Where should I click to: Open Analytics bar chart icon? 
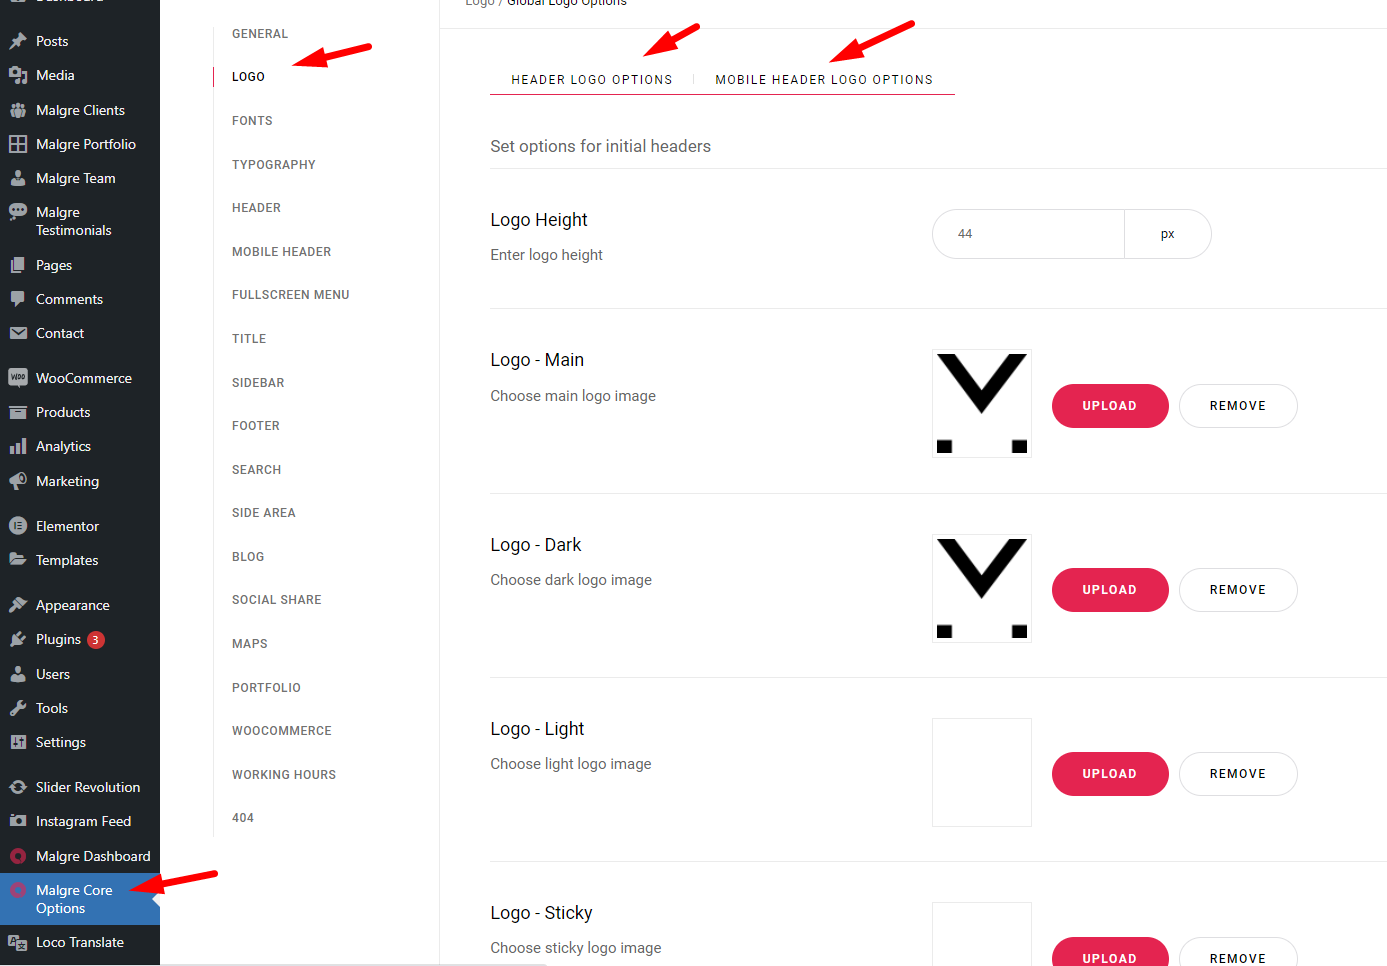[18, 446]
